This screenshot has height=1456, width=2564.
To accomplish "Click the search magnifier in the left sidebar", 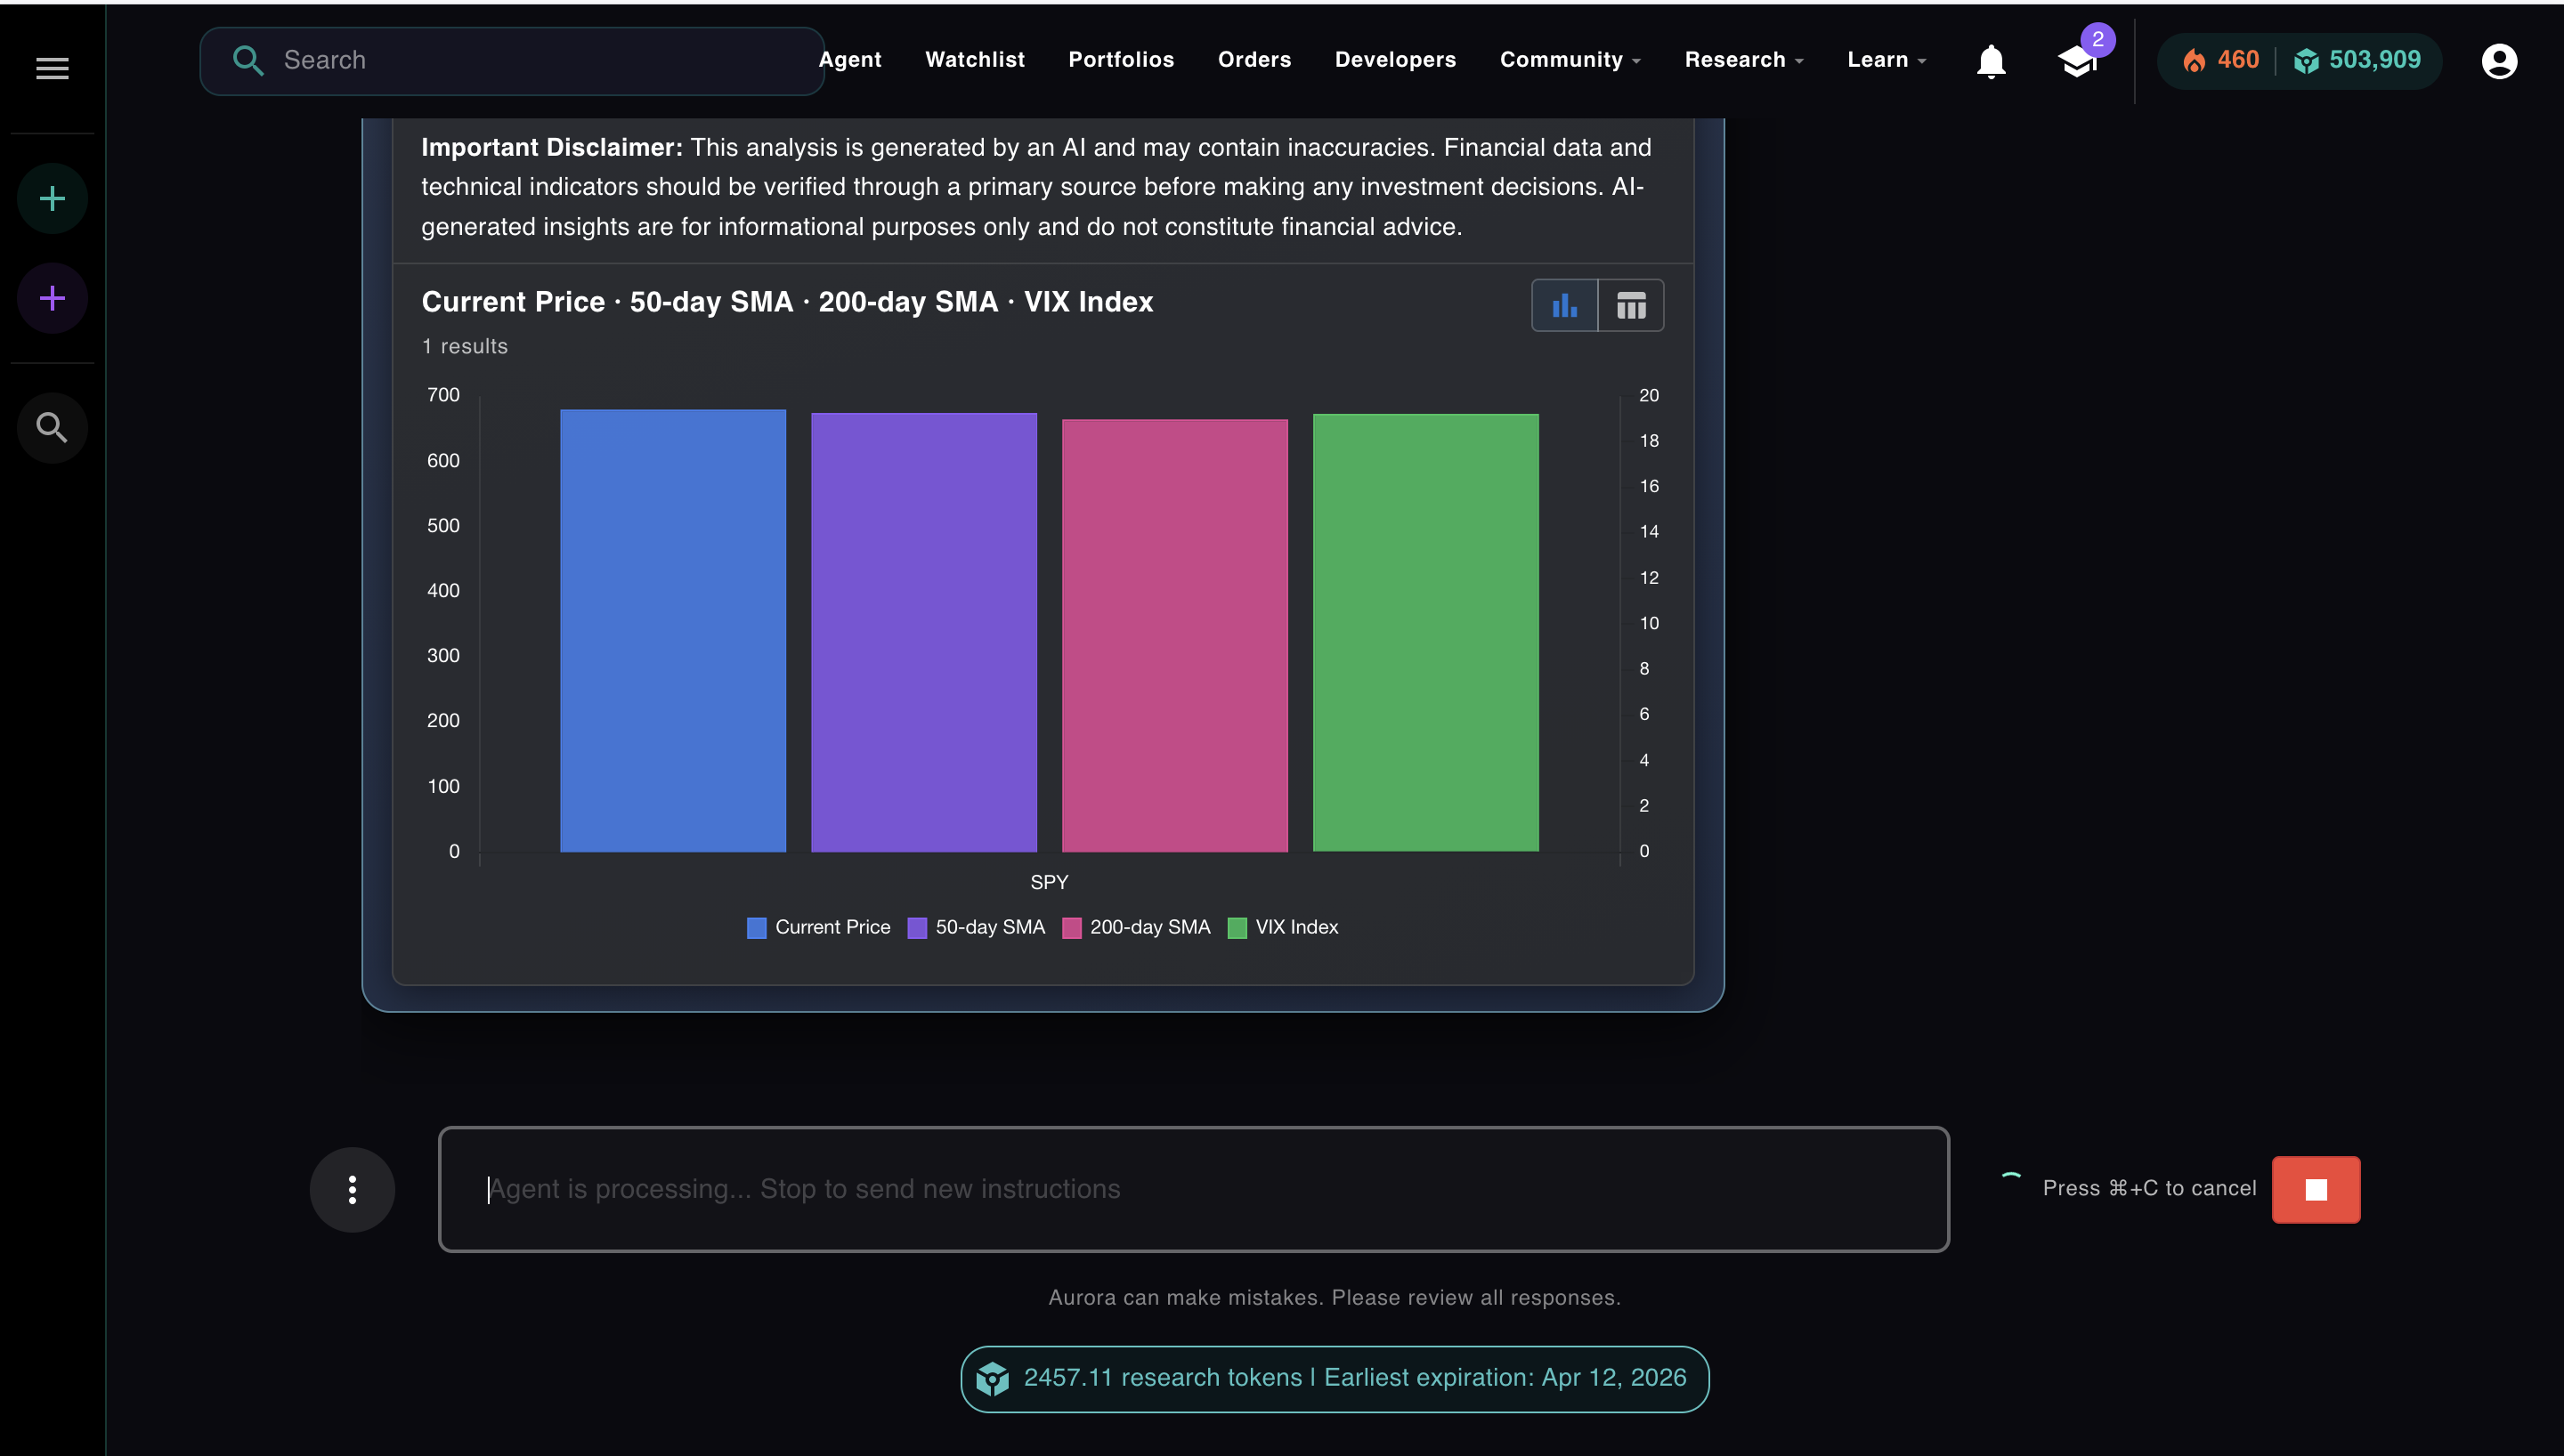I will (x=51, y=427).
